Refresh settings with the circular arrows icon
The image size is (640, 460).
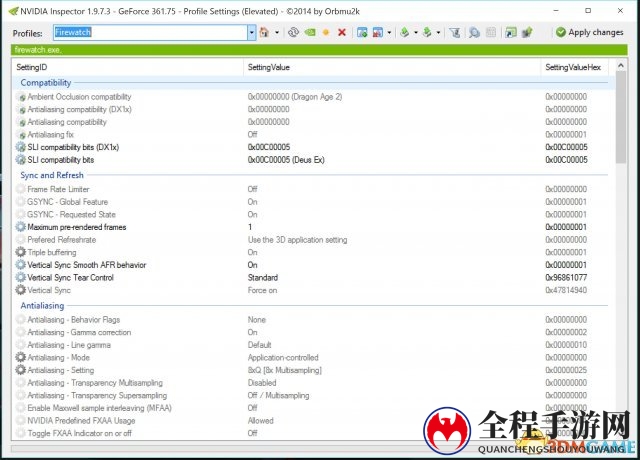tap(293, 32)
